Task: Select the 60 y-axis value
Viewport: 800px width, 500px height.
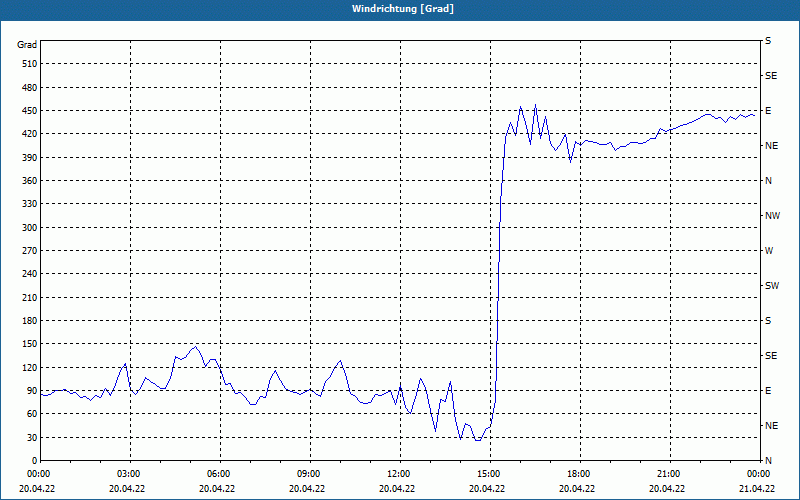Action: 32,414
